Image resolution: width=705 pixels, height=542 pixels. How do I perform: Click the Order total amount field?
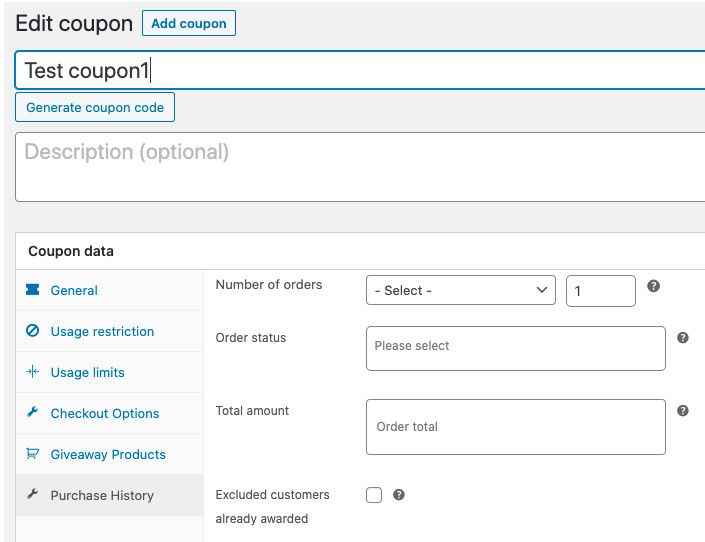(x=515, y=427)
